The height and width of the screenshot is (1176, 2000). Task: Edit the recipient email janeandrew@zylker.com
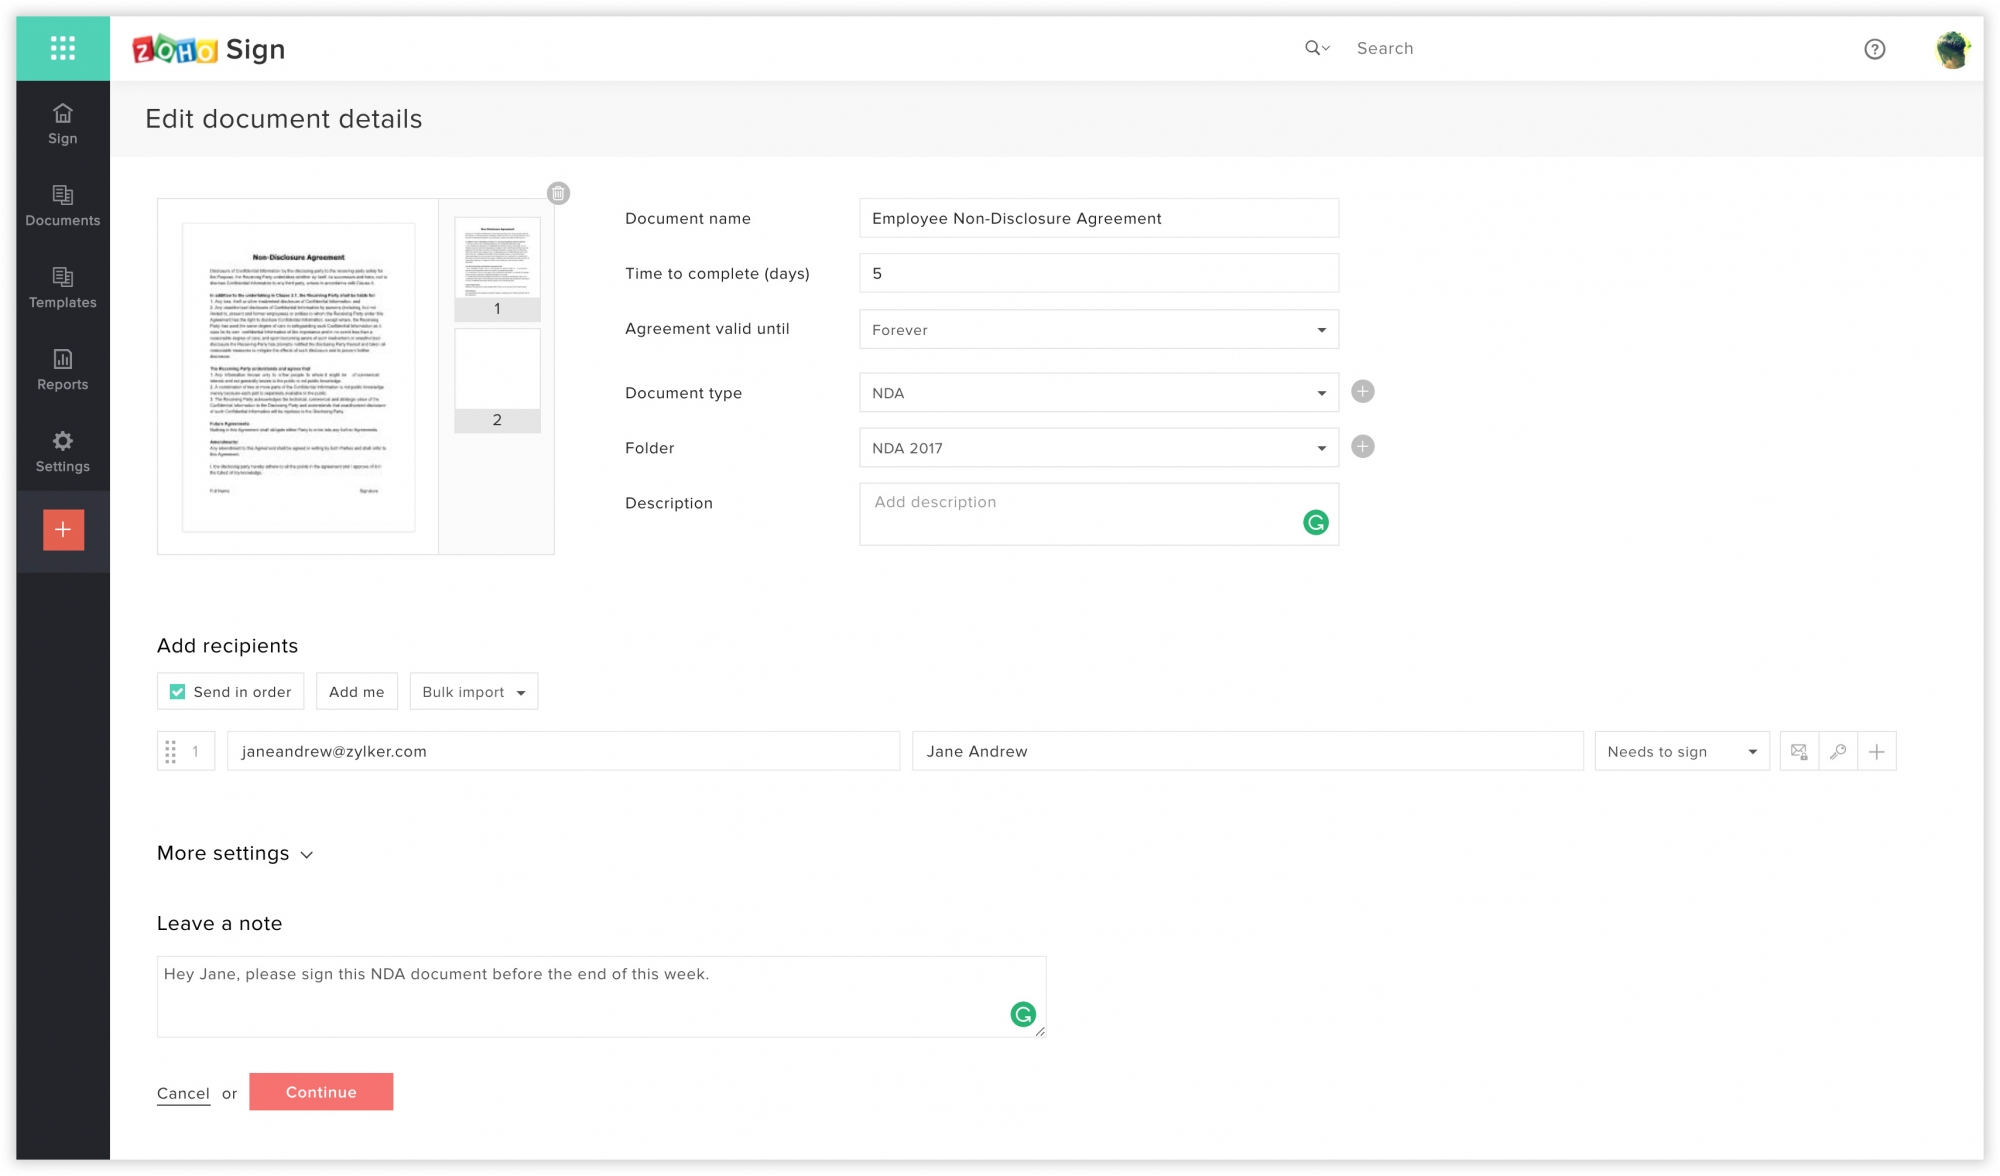click(564, 751)
